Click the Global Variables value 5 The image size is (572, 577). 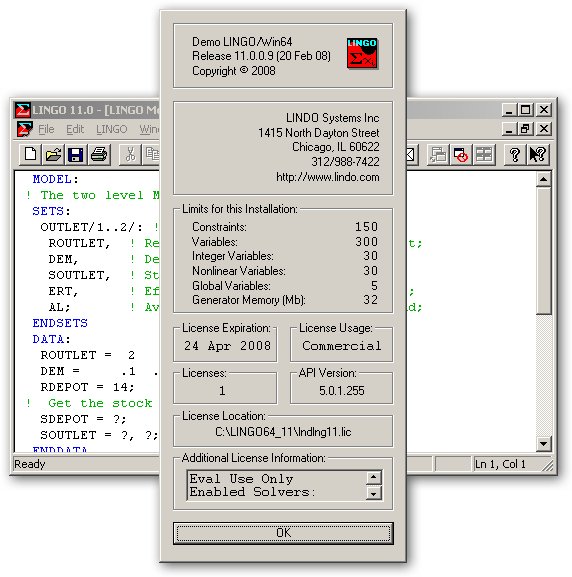[374, 286]
